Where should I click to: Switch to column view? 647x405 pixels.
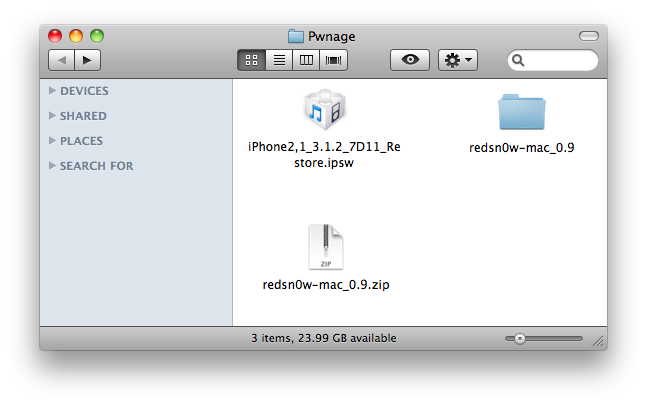click(x=306, y=60)
